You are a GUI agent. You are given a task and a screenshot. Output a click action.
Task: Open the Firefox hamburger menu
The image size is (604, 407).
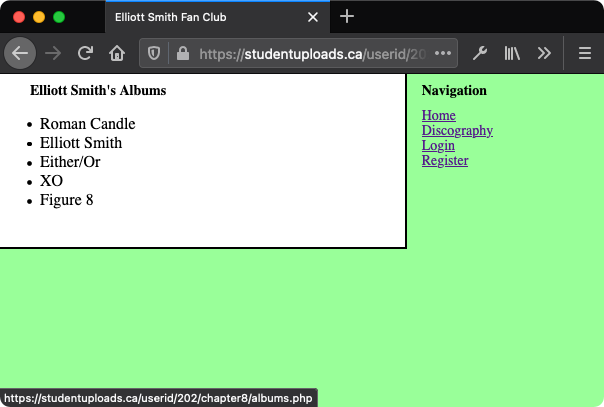(x=585, y=53)
